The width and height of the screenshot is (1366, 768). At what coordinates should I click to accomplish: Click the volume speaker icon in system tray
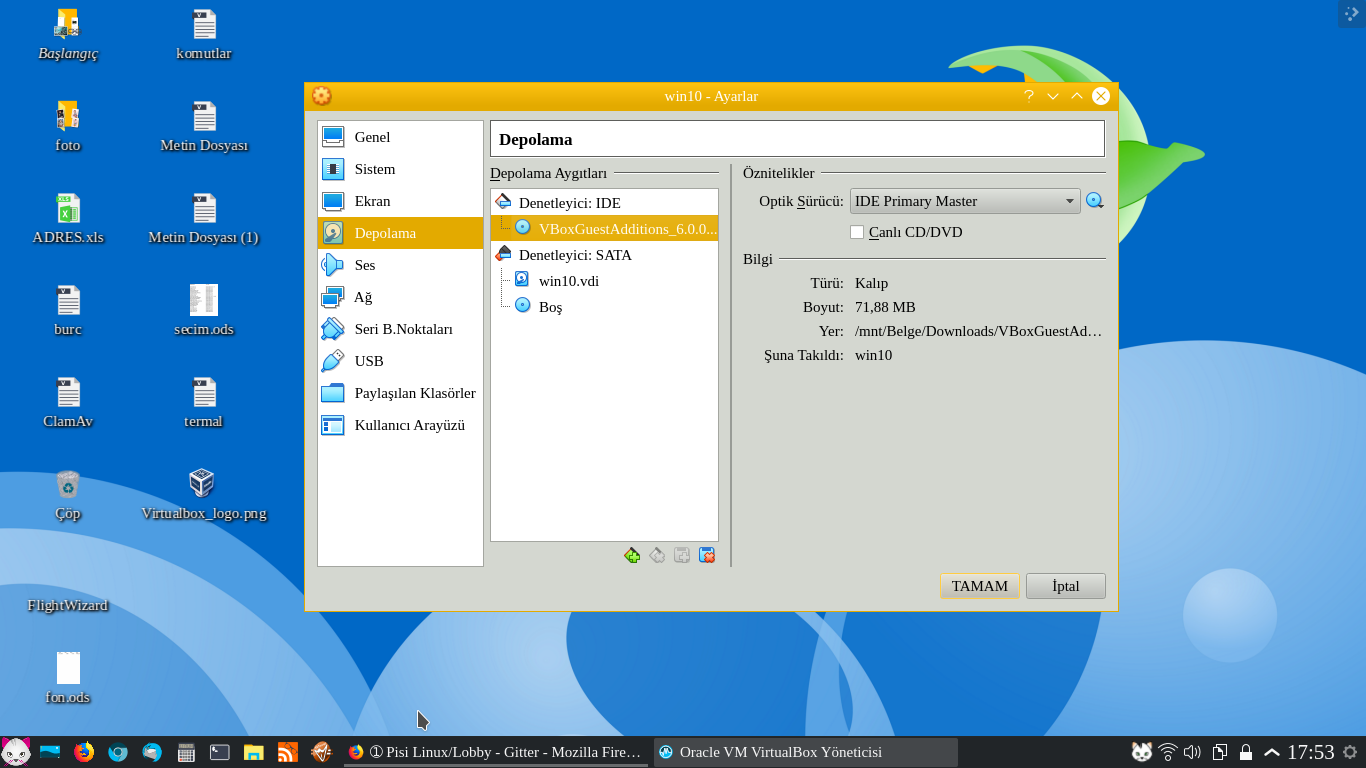point(1192,752)
